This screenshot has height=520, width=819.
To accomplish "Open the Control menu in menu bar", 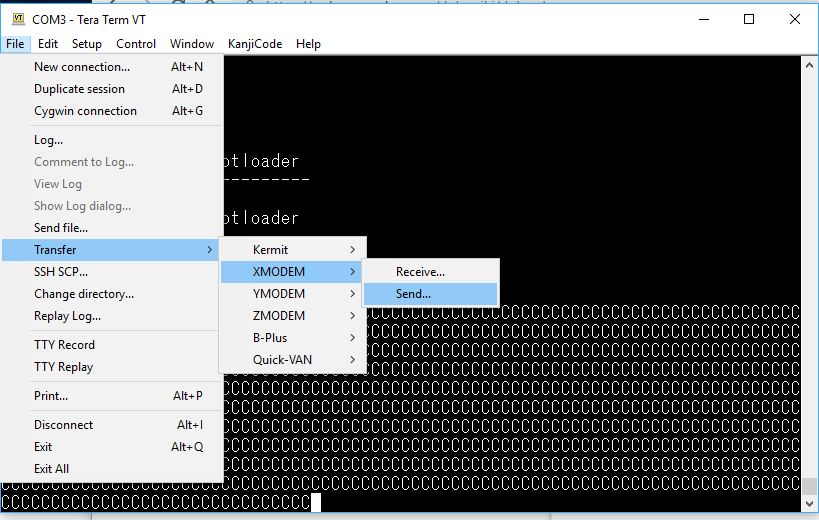I will (136, 44).
